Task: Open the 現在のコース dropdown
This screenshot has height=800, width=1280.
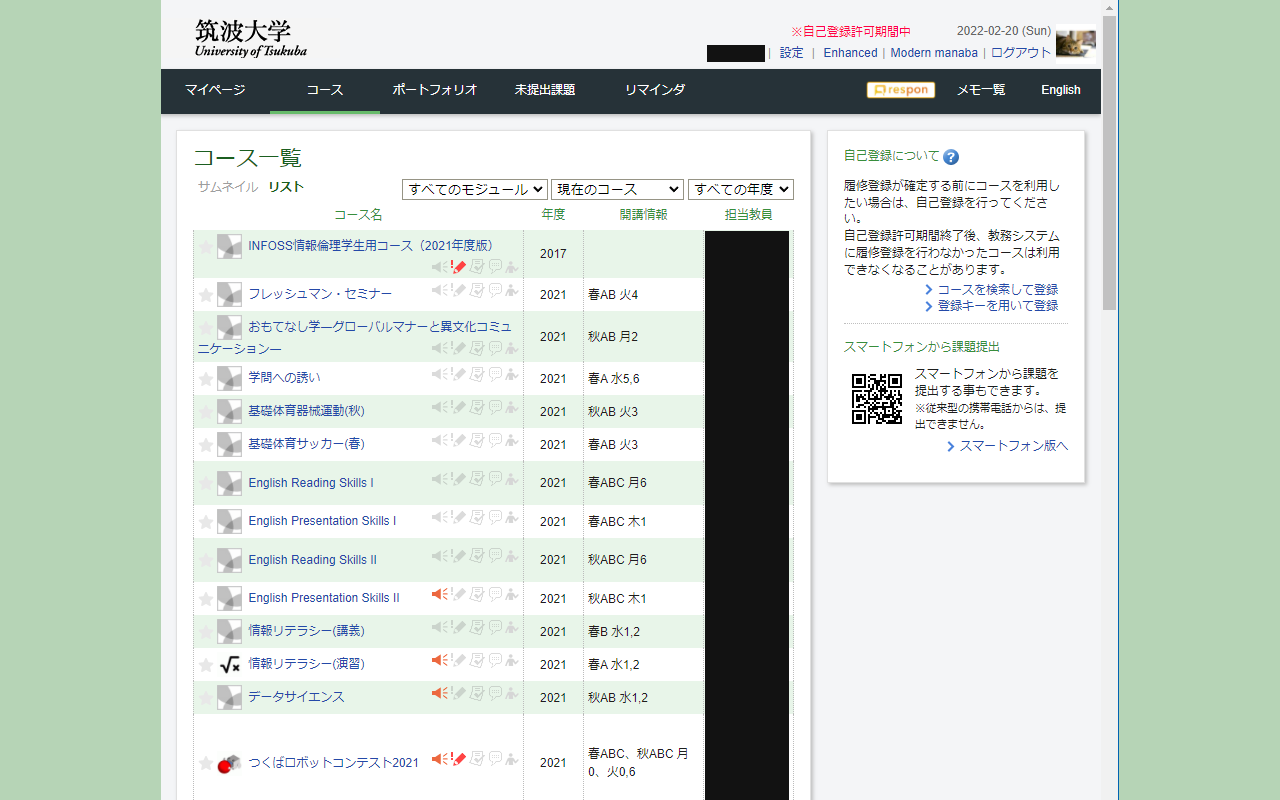Action: point(617,189)
